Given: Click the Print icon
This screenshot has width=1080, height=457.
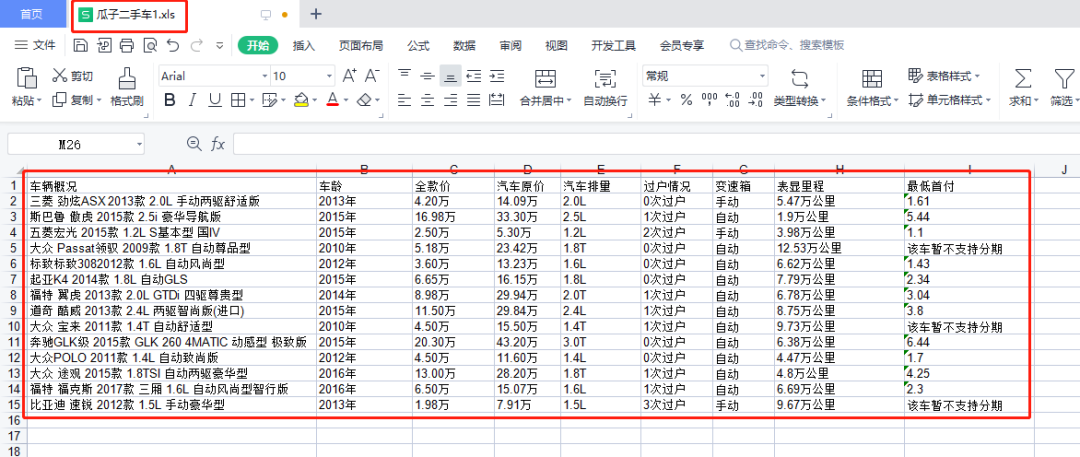Looking at the screenshot, I should click(x=127, y=45).
